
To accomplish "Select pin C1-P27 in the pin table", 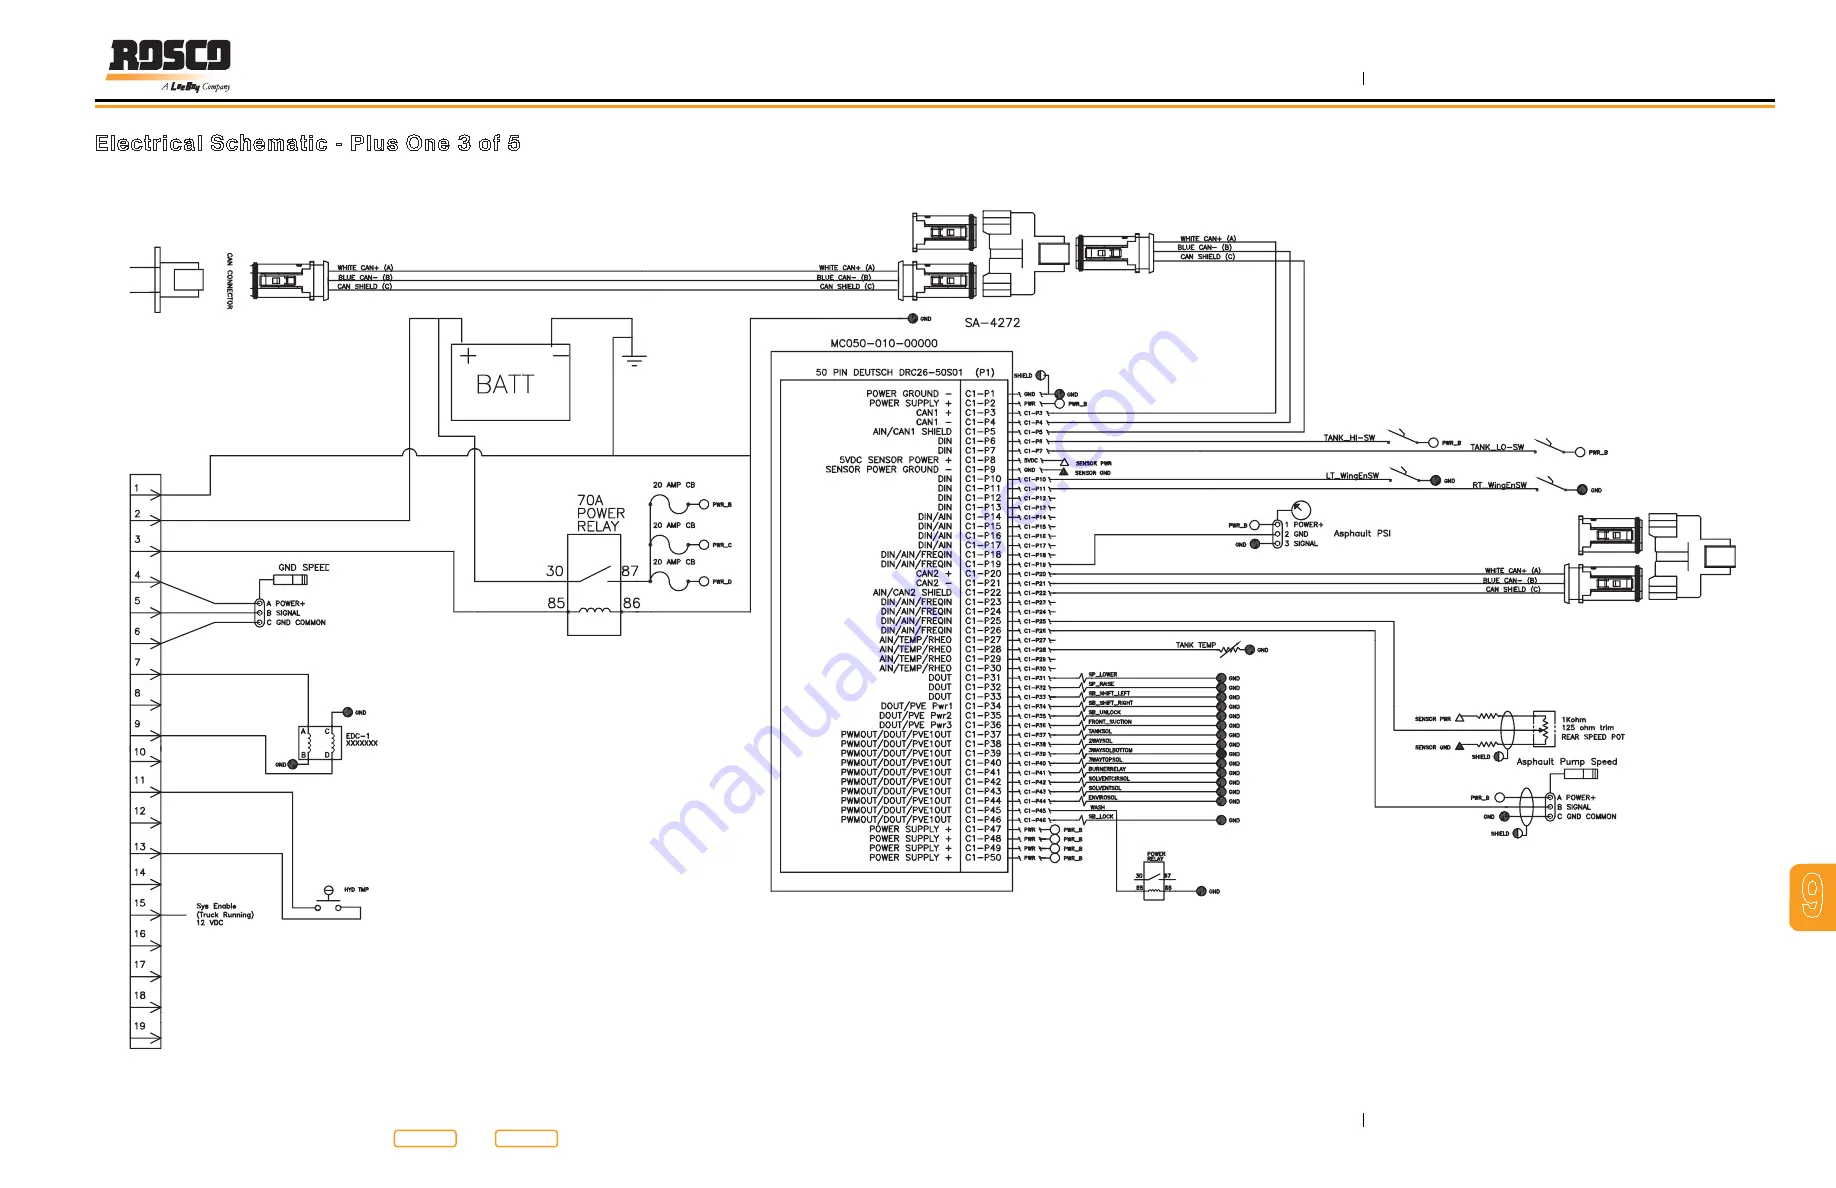I will tap(983, 640).
